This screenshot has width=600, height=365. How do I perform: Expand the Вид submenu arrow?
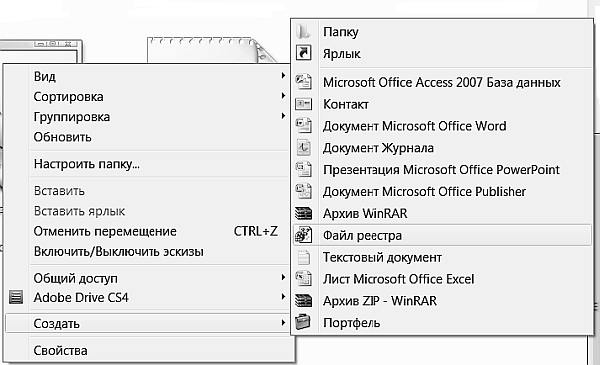(x=283, y=75)
